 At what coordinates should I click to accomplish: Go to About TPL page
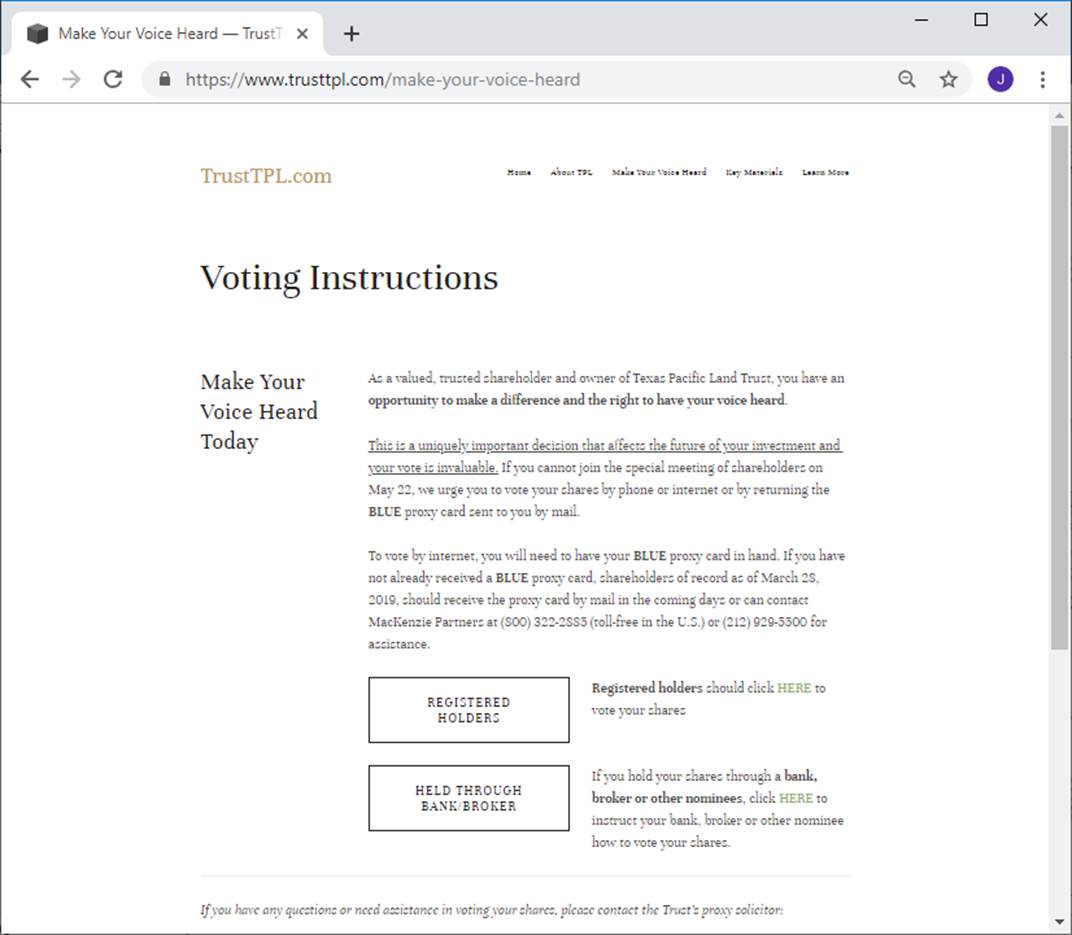(571, 172)
